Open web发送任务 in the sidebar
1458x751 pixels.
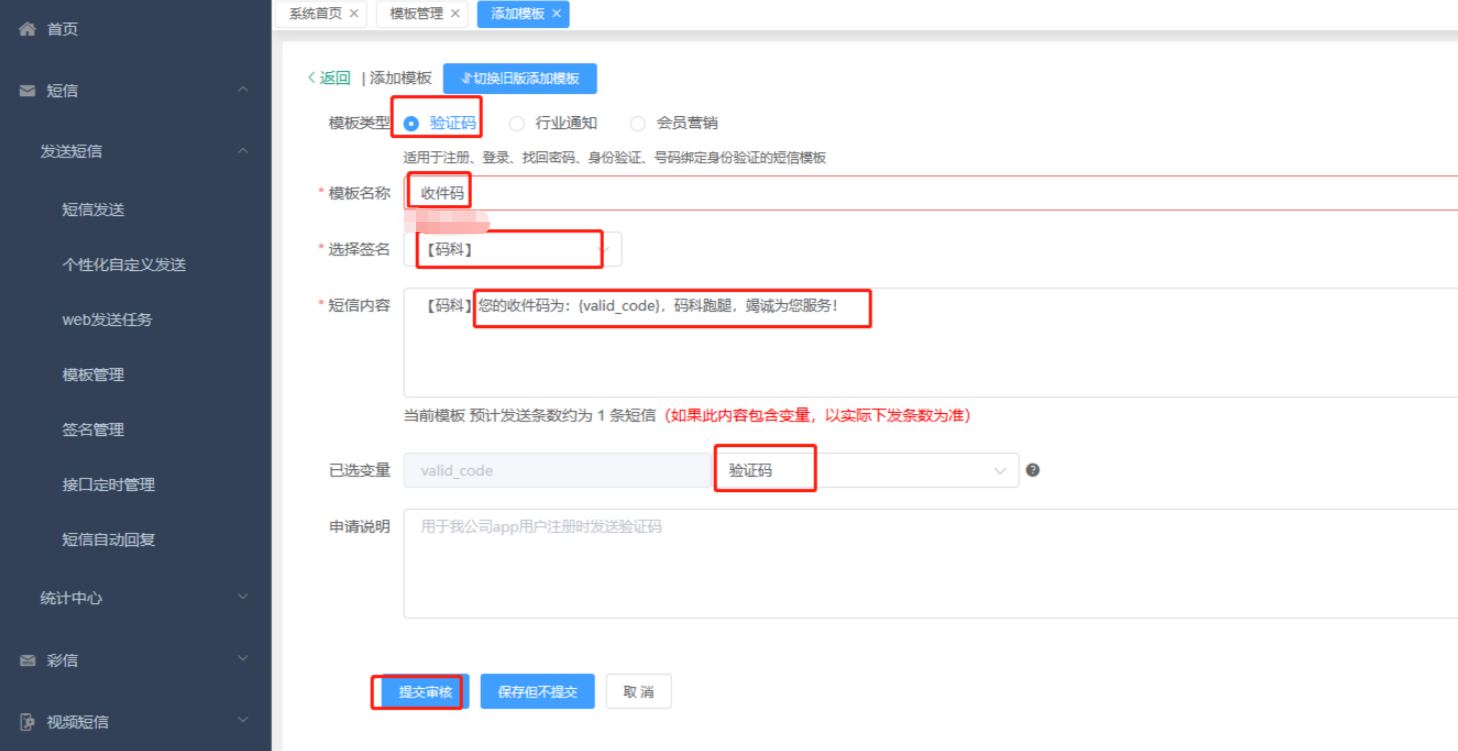pos(107,320)
